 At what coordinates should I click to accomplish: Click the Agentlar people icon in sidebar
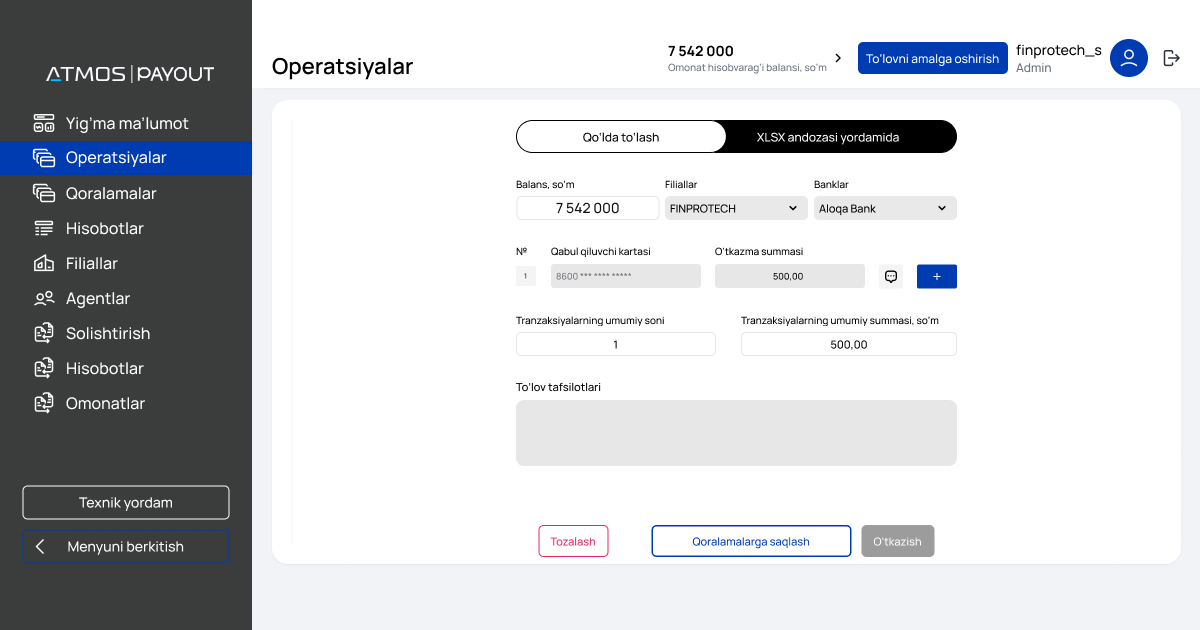(43, 299)
